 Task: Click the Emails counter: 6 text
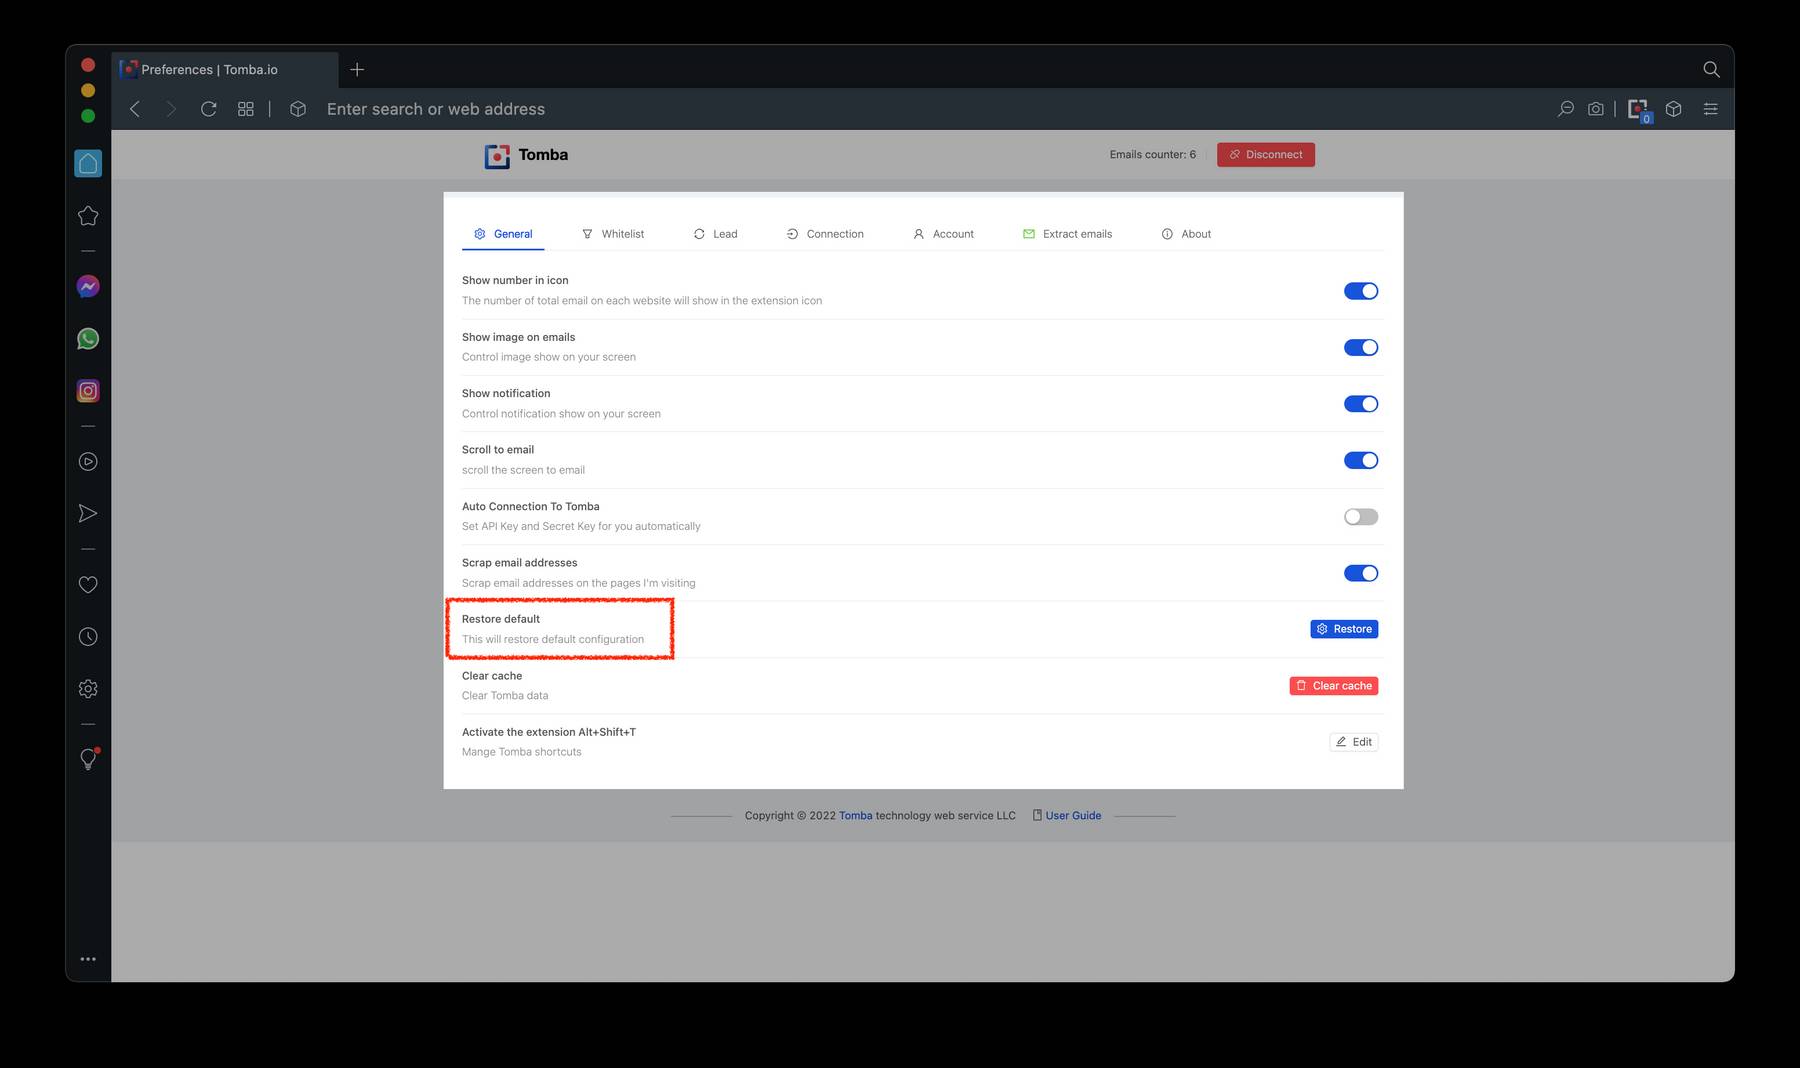(1152, 155)
